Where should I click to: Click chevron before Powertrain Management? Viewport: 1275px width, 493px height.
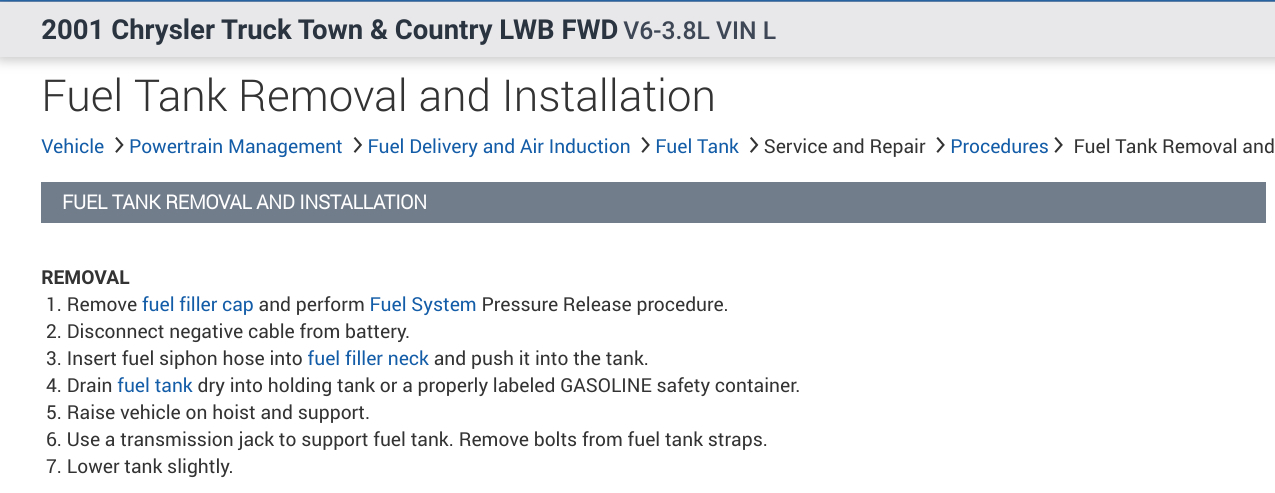[x=118, y=146]
